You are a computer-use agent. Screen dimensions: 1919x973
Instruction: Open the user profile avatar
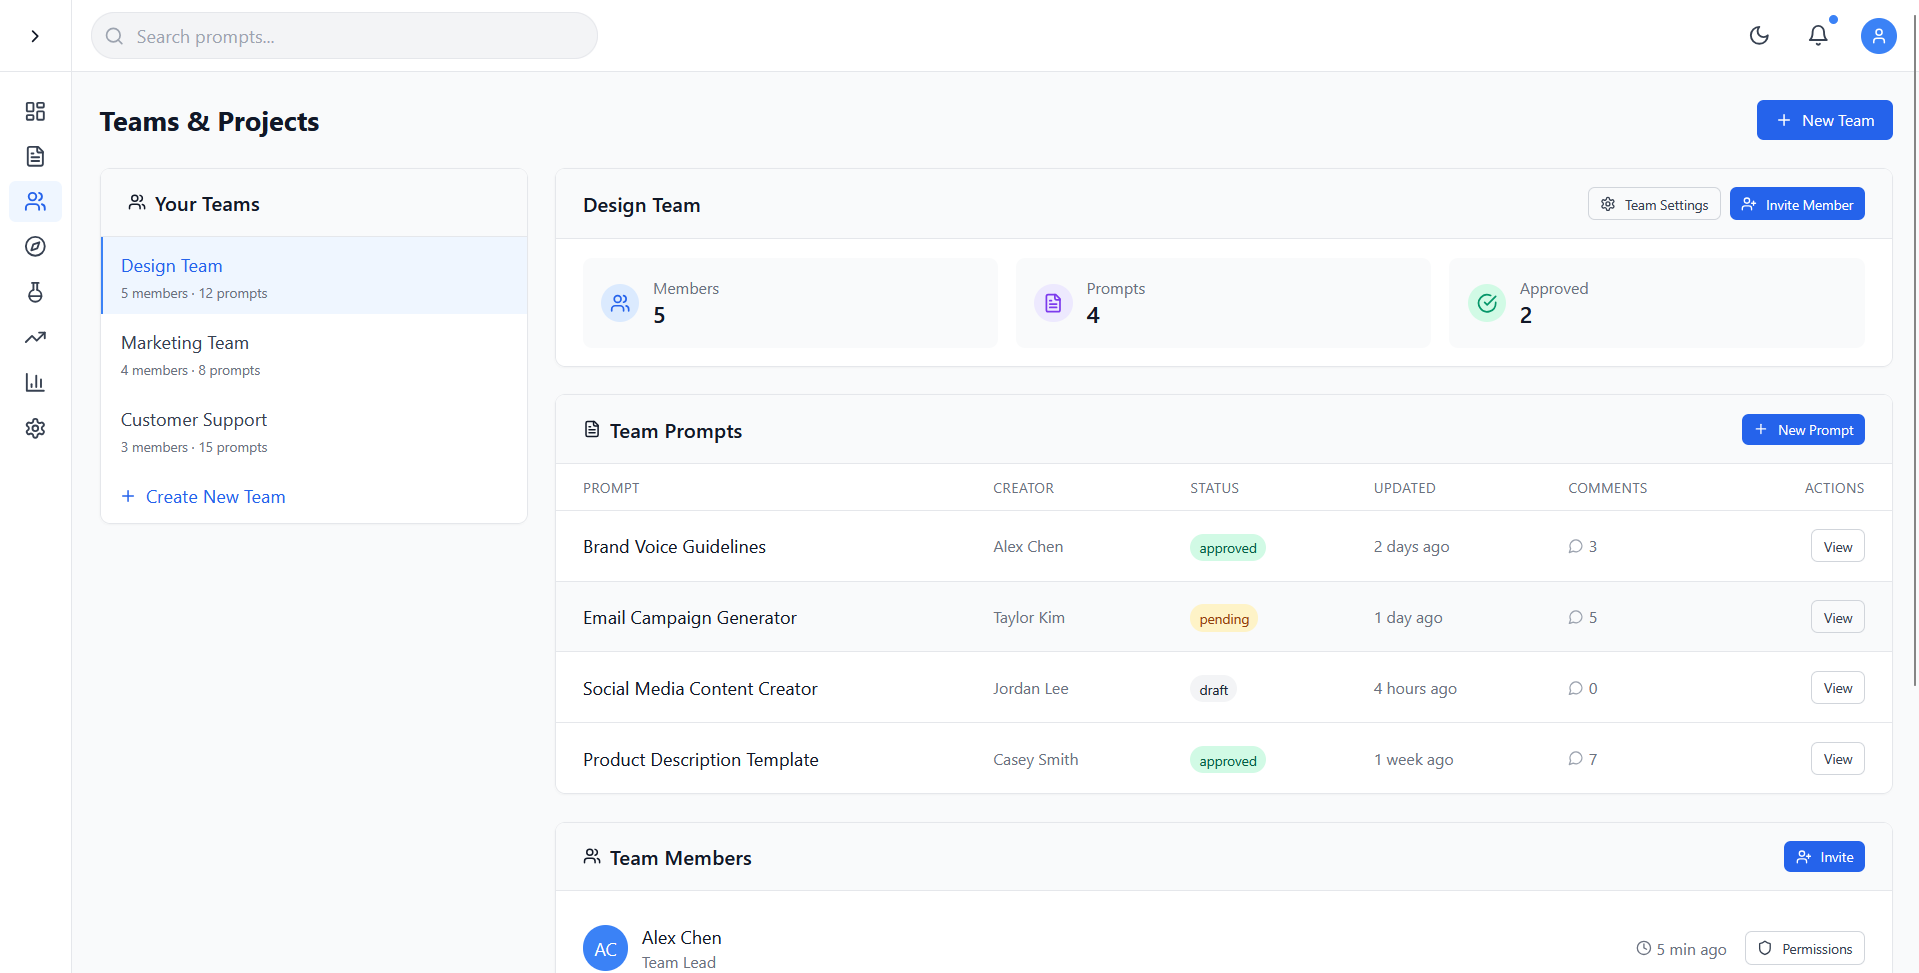point(1878,36)
